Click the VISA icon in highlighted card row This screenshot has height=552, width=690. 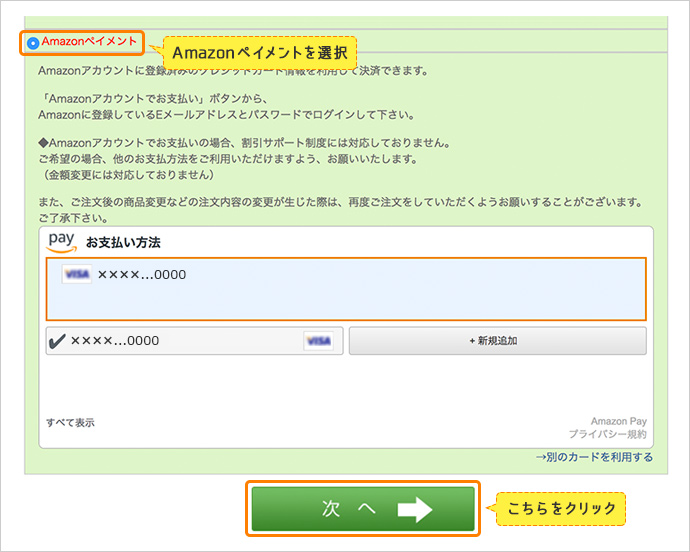tap(77, 274)
